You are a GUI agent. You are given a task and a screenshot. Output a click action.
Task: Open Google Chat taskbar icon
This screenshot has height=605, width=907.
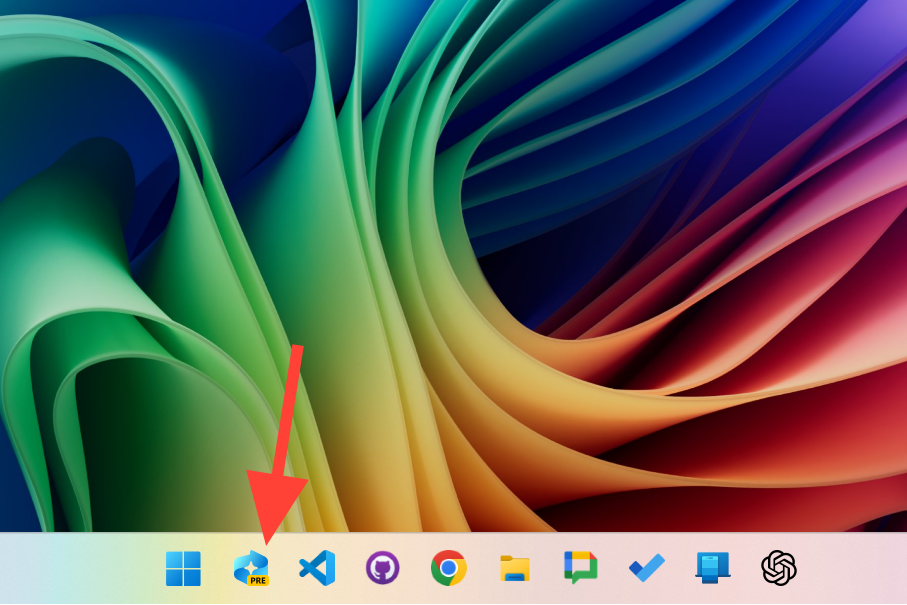[x=581, y=567]
